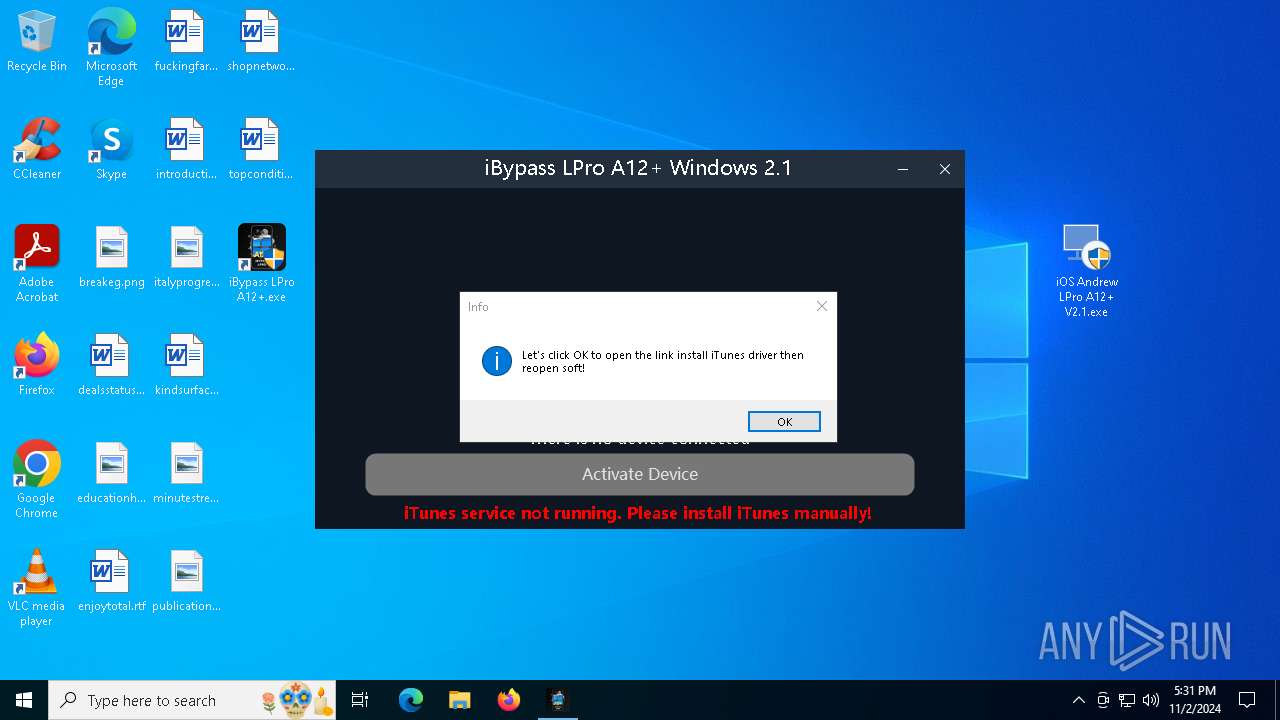1280x720 pixels.
Task: Open Microsoft Edge from the taskbar
Action: [411, 700]
